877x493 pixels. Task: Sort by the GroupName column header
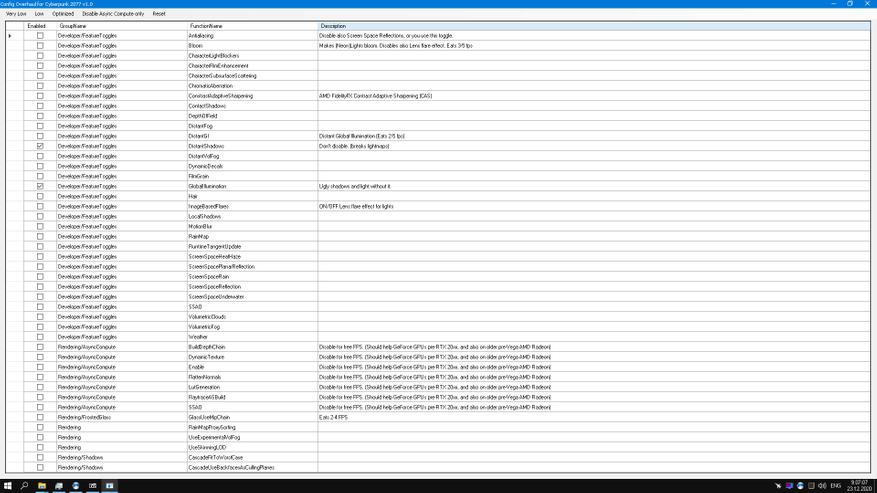tap(120, 26)
